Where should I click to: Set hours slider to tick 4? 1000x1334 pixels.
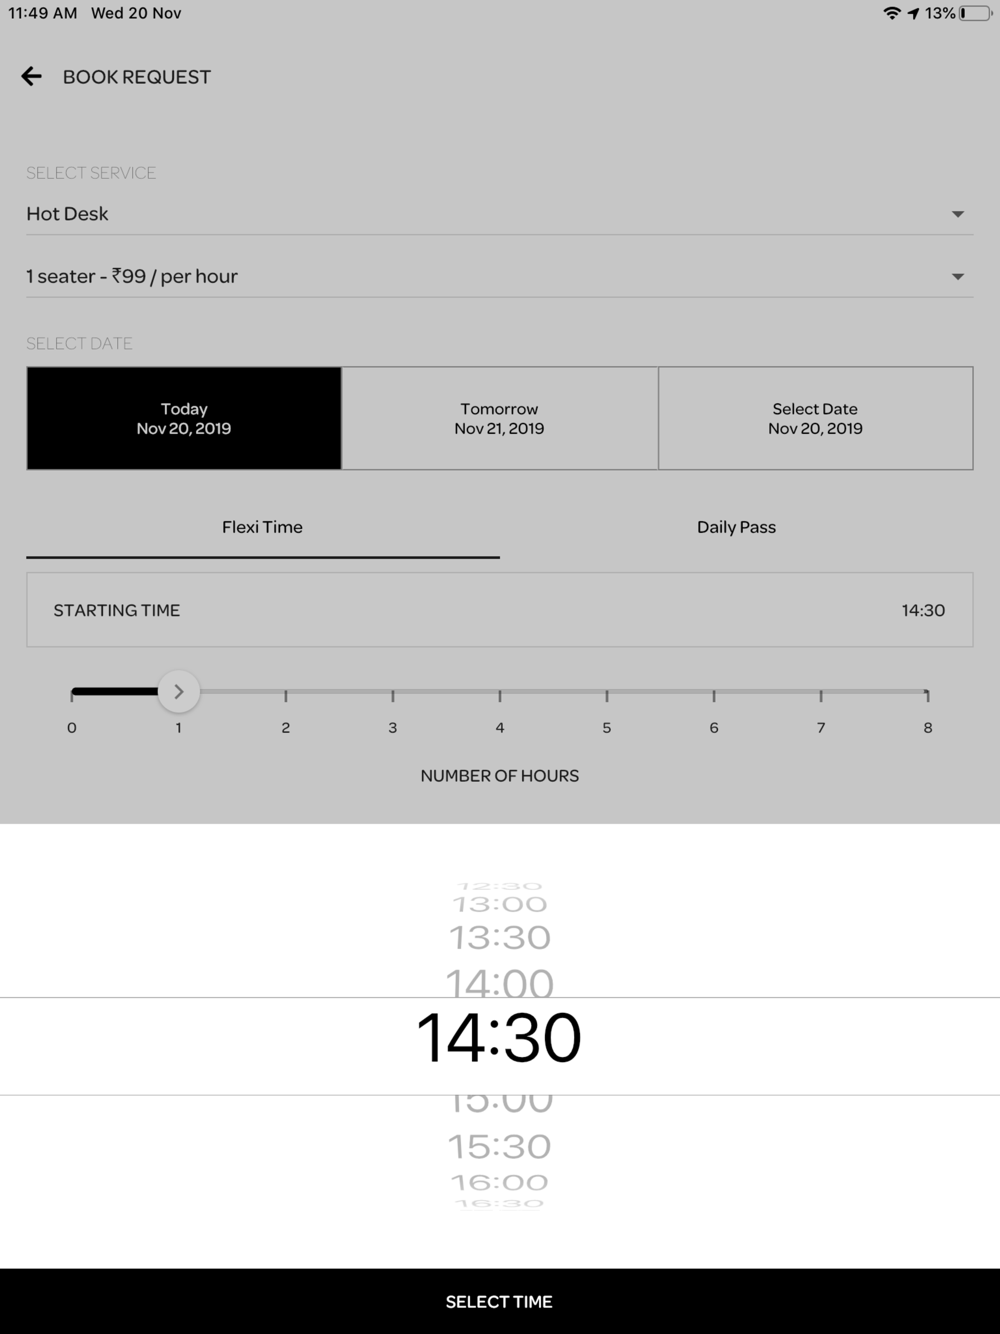[500, 695]
